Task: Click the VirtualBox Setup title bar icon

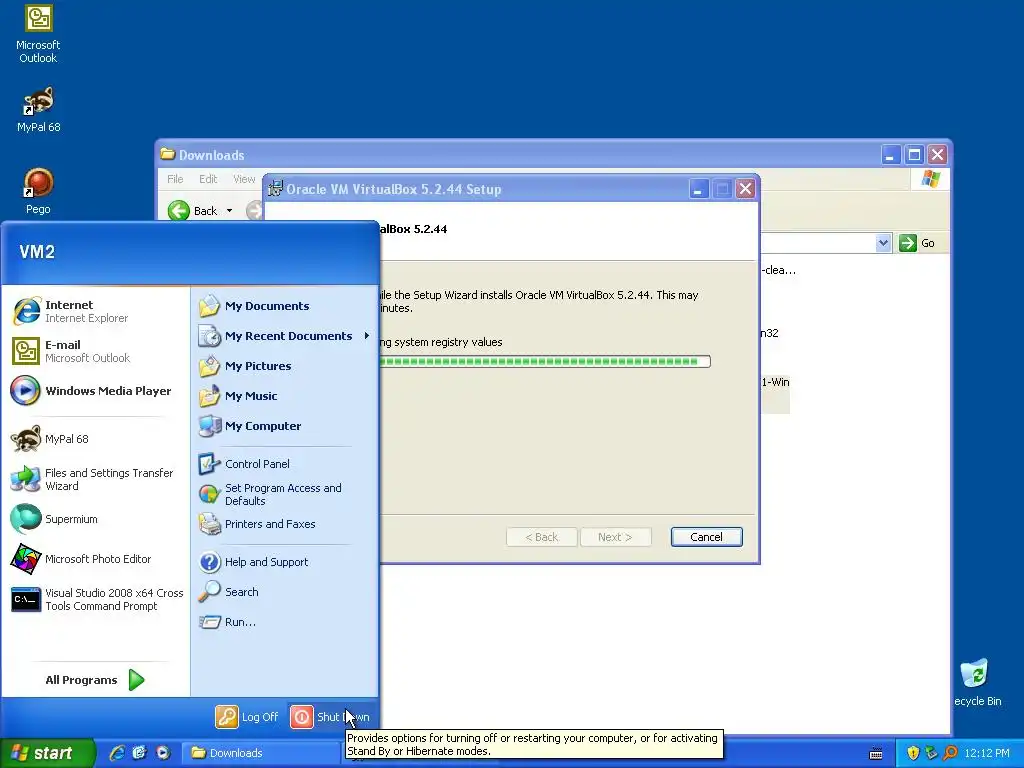Action: pos(276,189)
